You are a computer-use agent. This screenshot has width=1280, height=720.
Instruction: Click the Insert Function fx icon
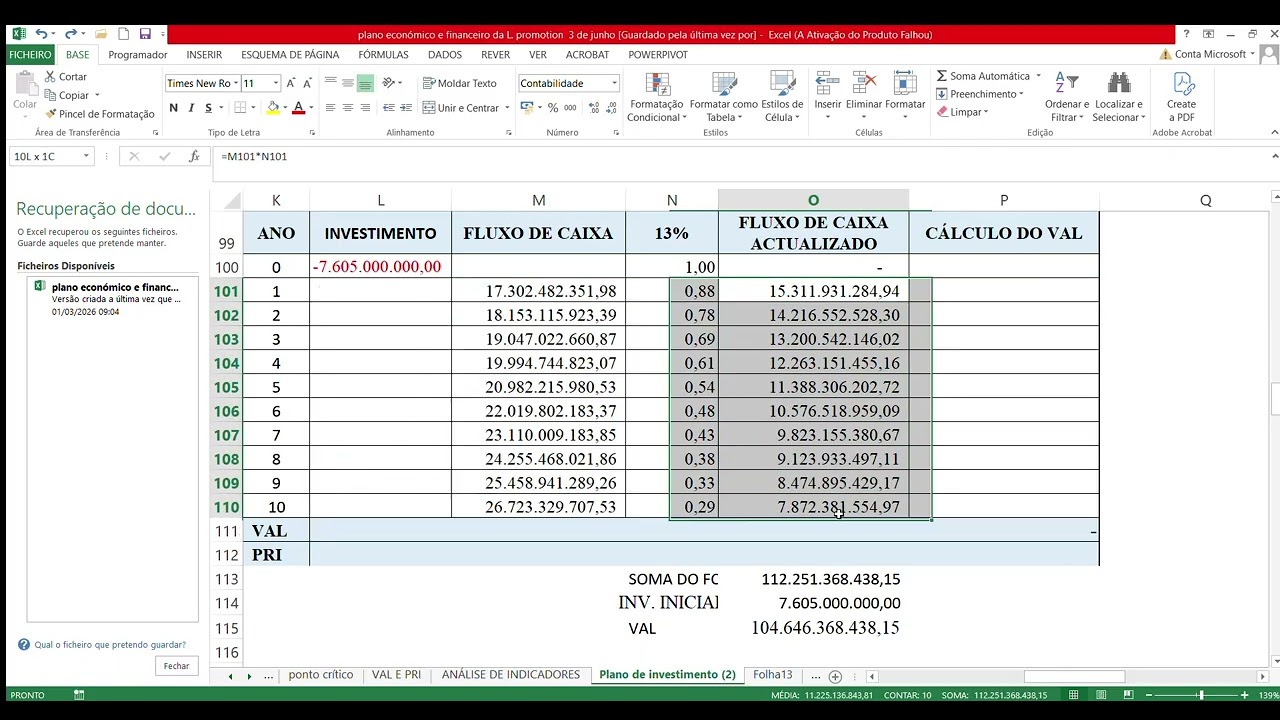pos(195,156)
